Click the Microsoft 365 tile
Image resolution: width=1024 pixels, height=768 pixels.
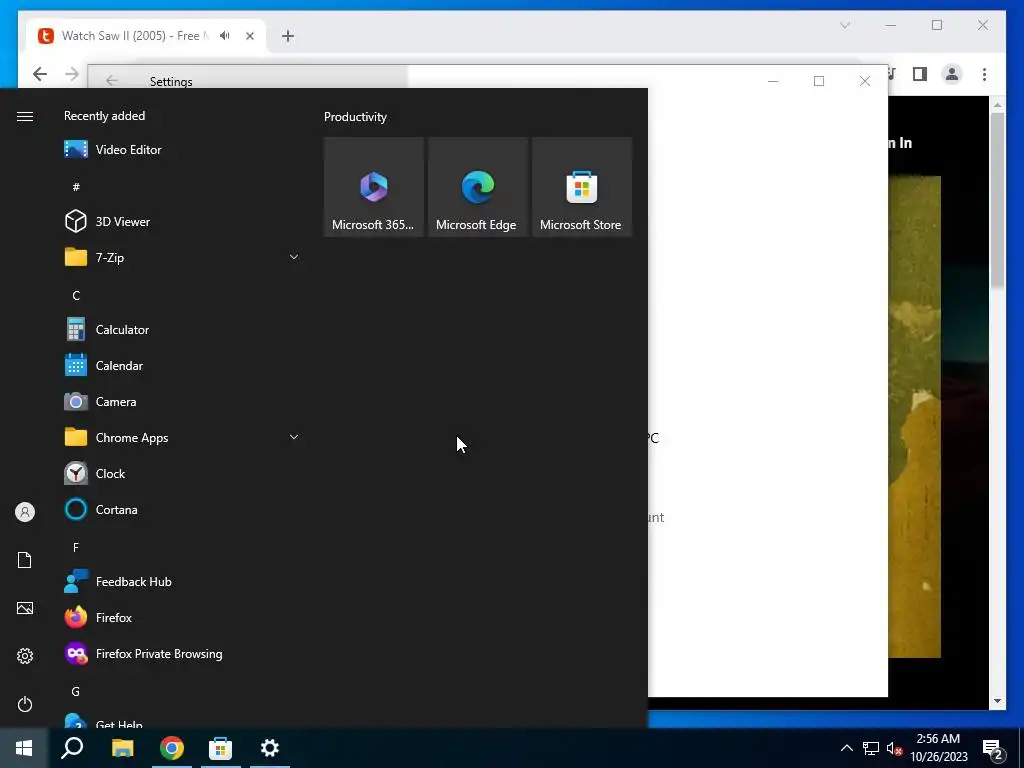[x=374, y=187]
